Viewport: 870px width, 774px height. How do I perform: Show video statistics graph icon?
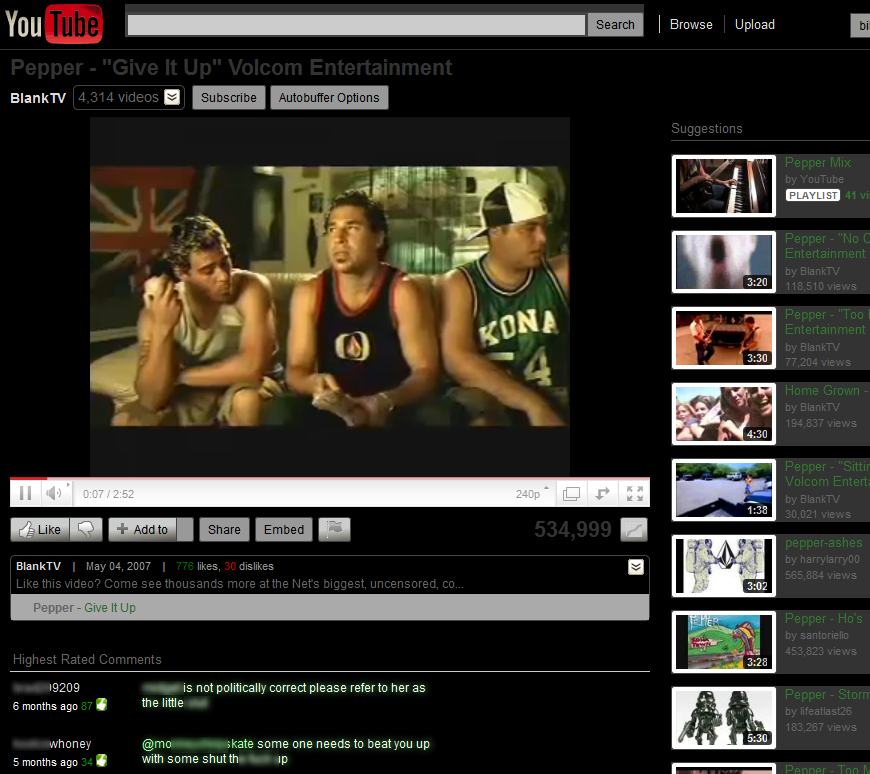tap(634, 530)
